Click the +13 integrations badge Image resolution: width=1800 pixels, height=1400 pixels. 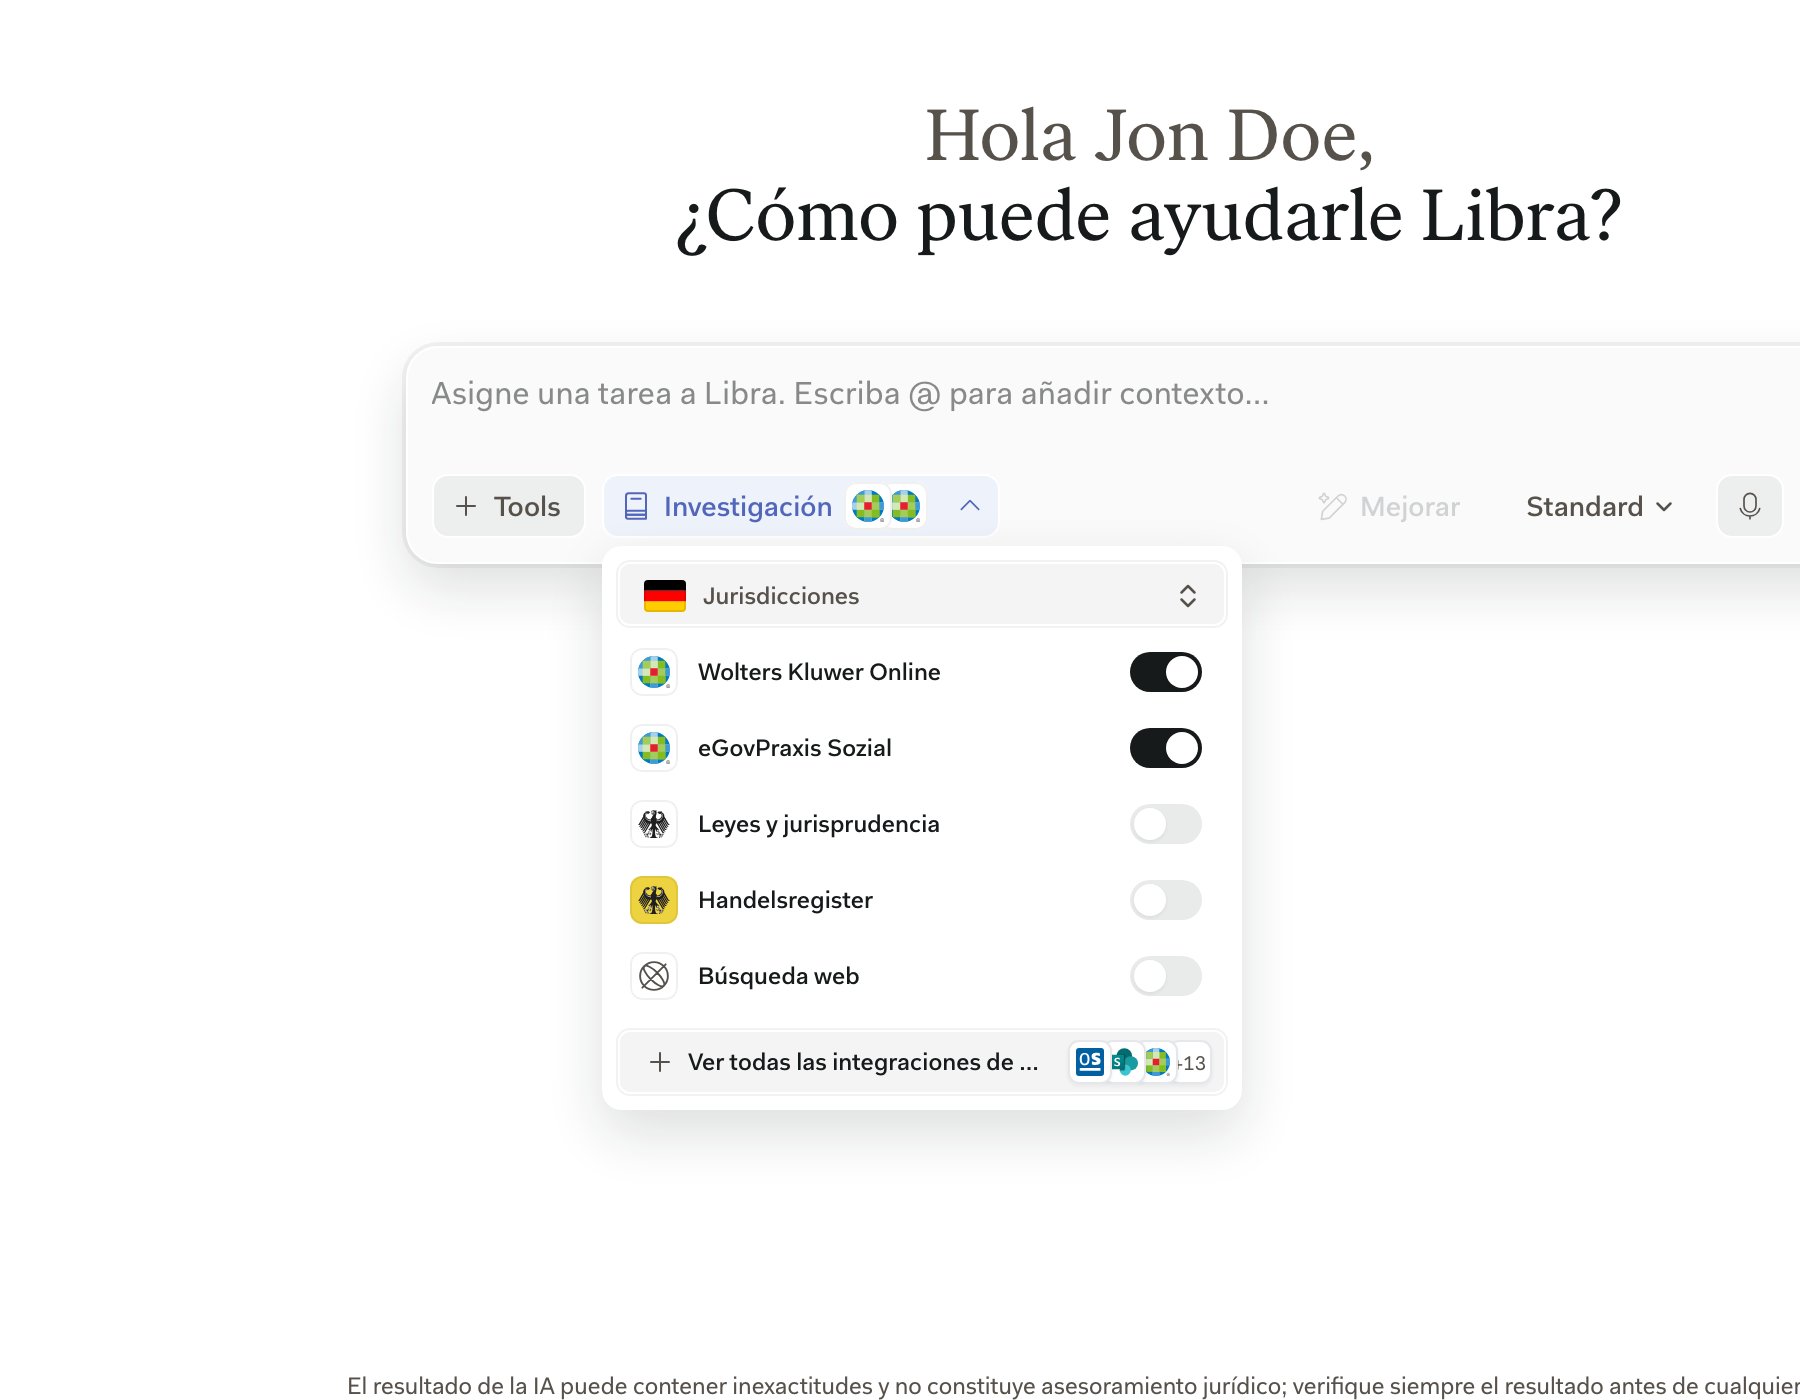(x=1192, y=1063)
